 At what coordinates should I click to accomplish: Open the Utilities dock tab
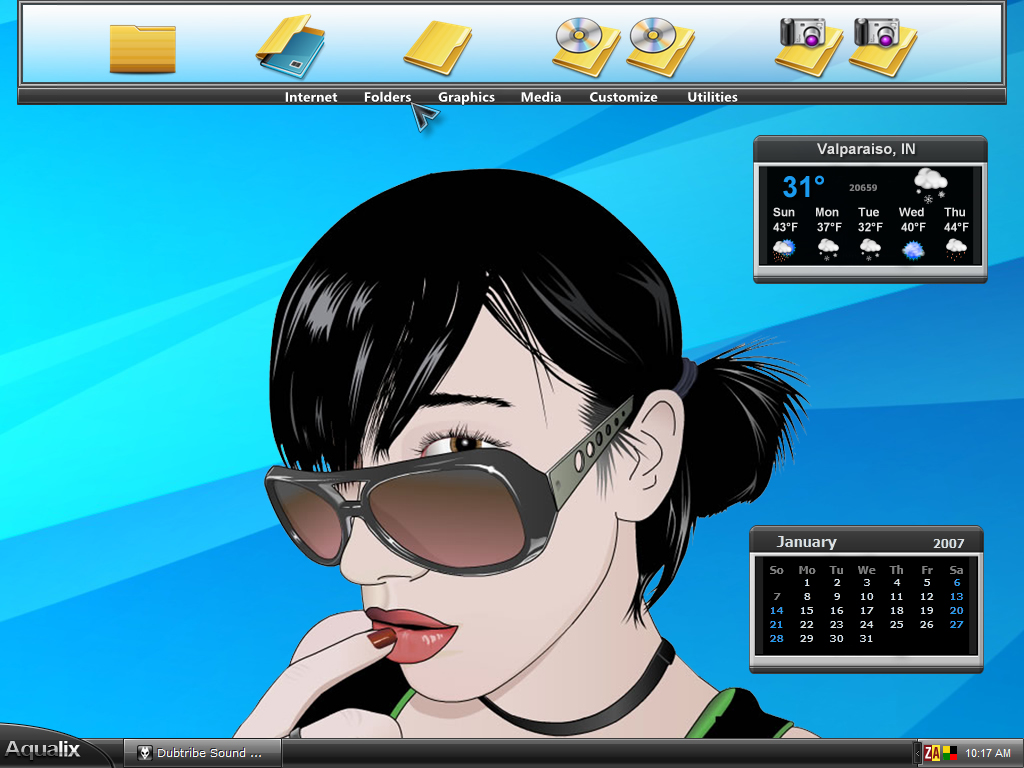point(712,97)
